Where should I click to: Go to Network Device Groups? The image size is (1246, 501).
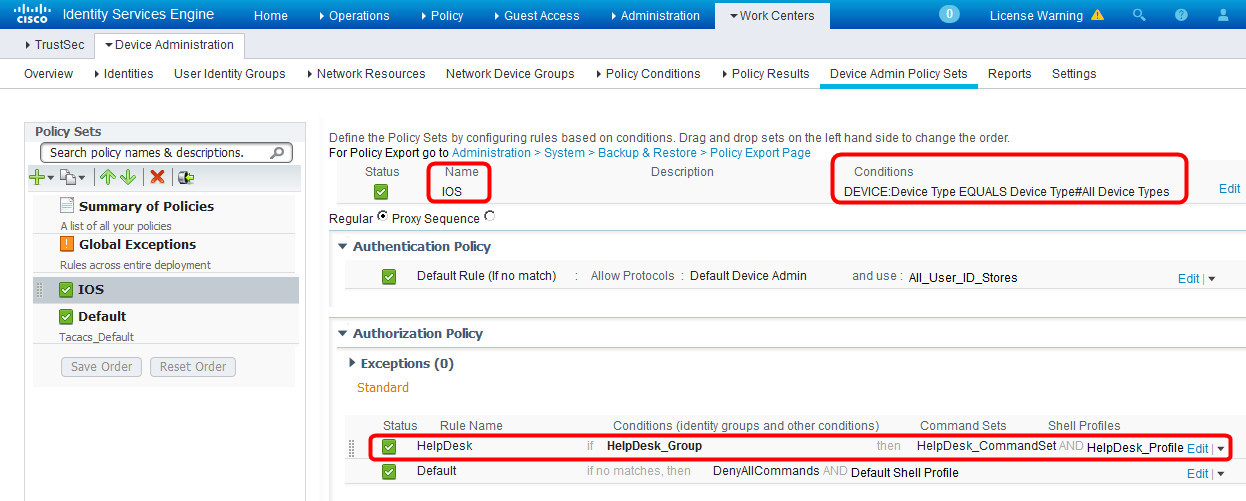click(510, 74)
